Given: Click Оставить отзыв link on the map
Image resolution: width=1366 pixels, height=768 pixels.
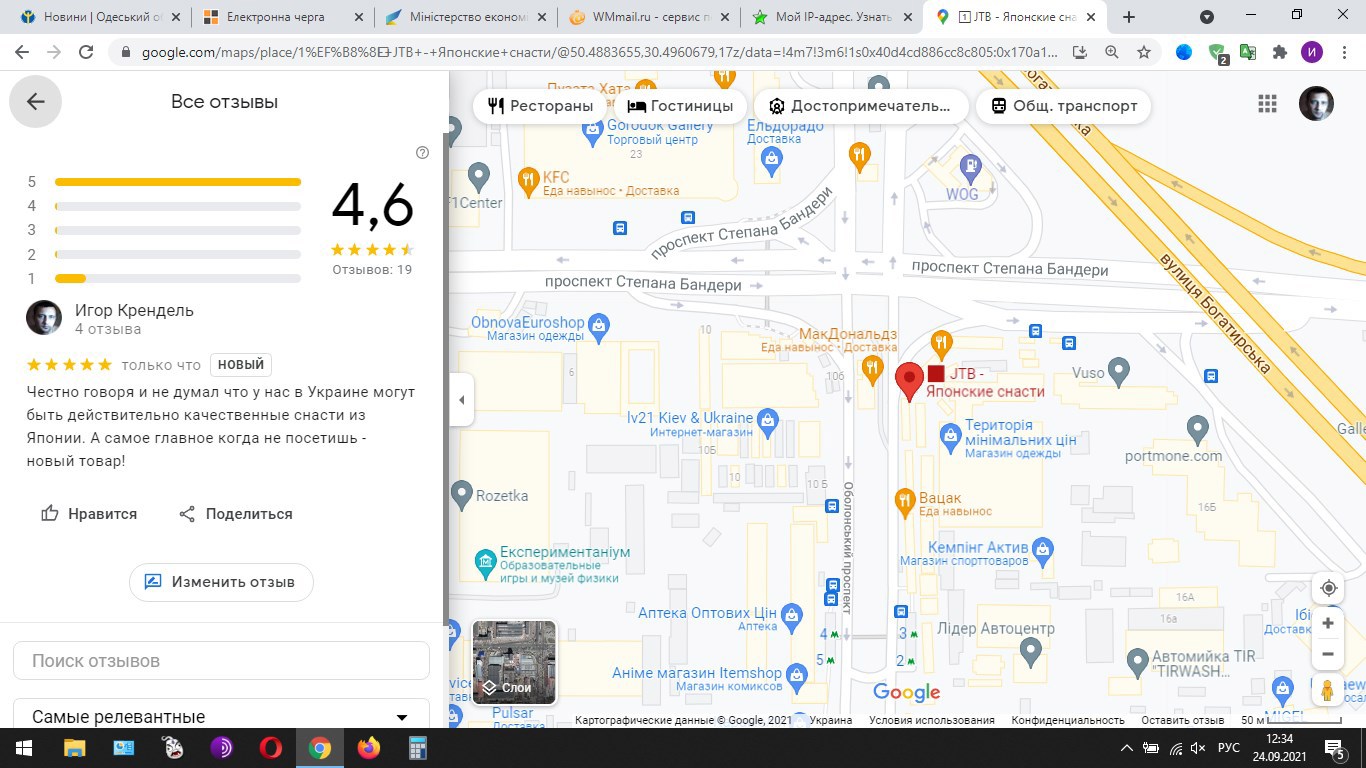Looking at the screenshot, I should (x=1183, y=720).
